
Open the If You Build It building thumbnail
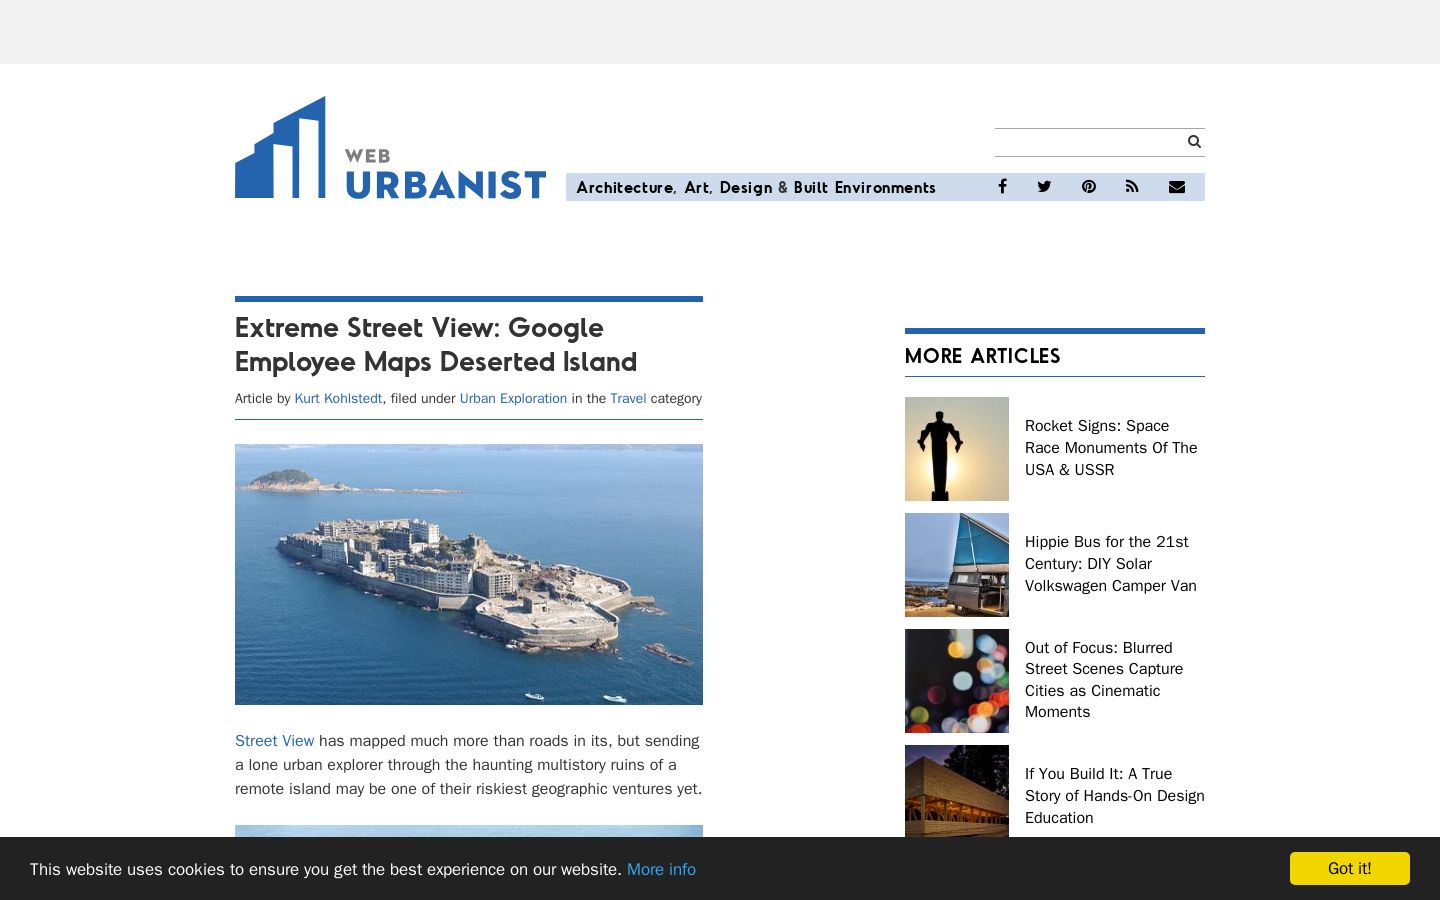coord(957,791)
